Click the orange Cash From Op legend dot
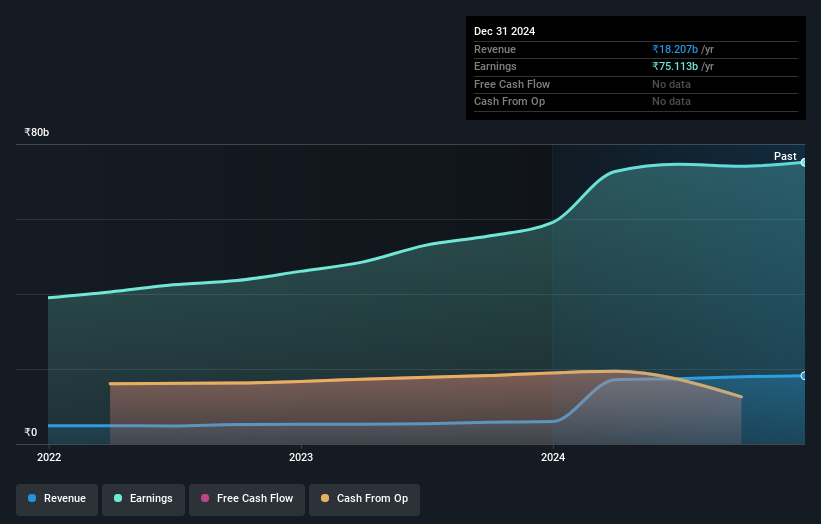Image resolution: width=821 pixels, height=524 pixels. pos(325,498)
